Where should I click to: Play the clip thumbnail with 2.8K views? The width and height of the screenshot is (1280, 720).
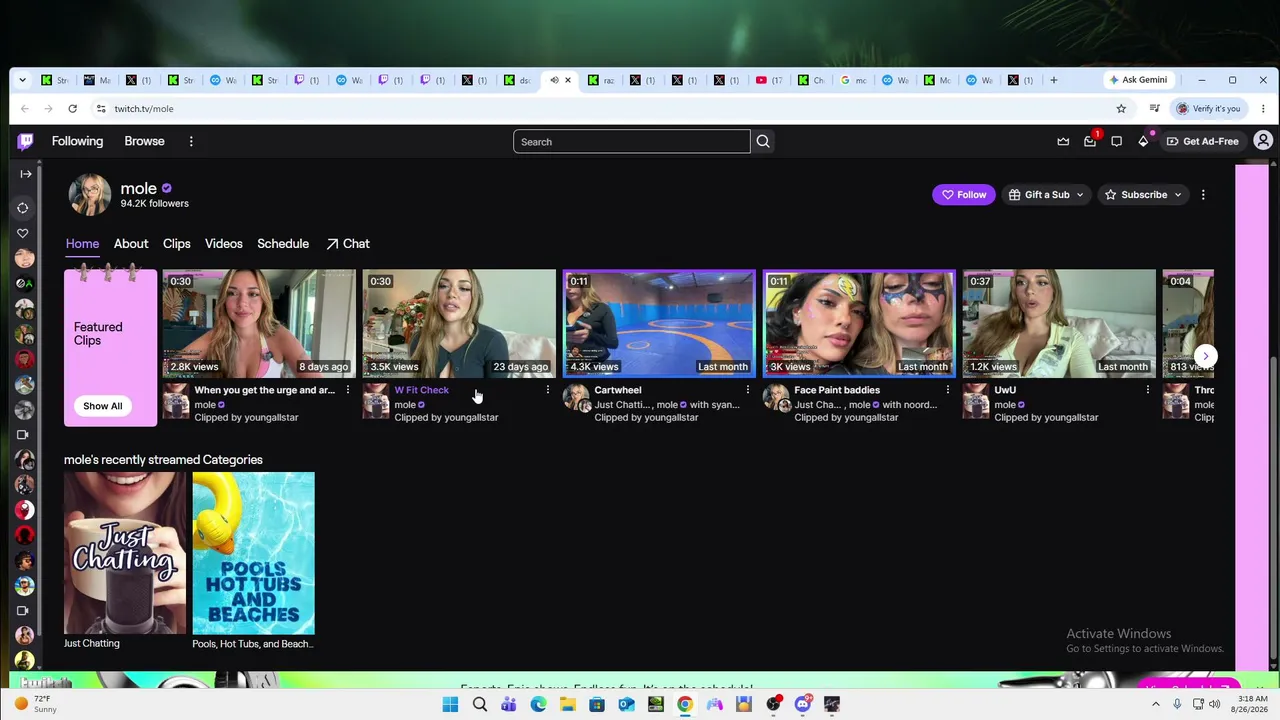[259, 323]
